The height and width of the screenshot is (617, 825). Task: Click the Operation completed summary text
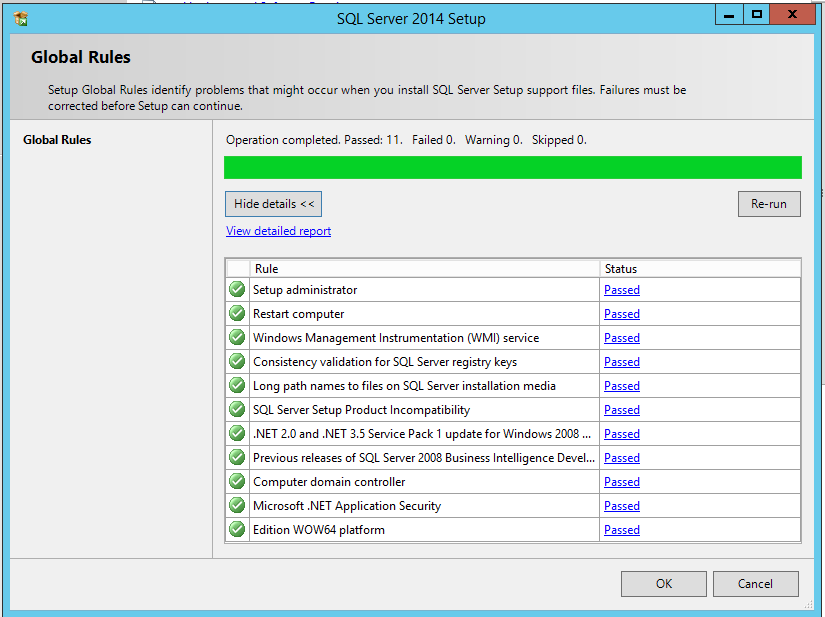pos(406,140)
